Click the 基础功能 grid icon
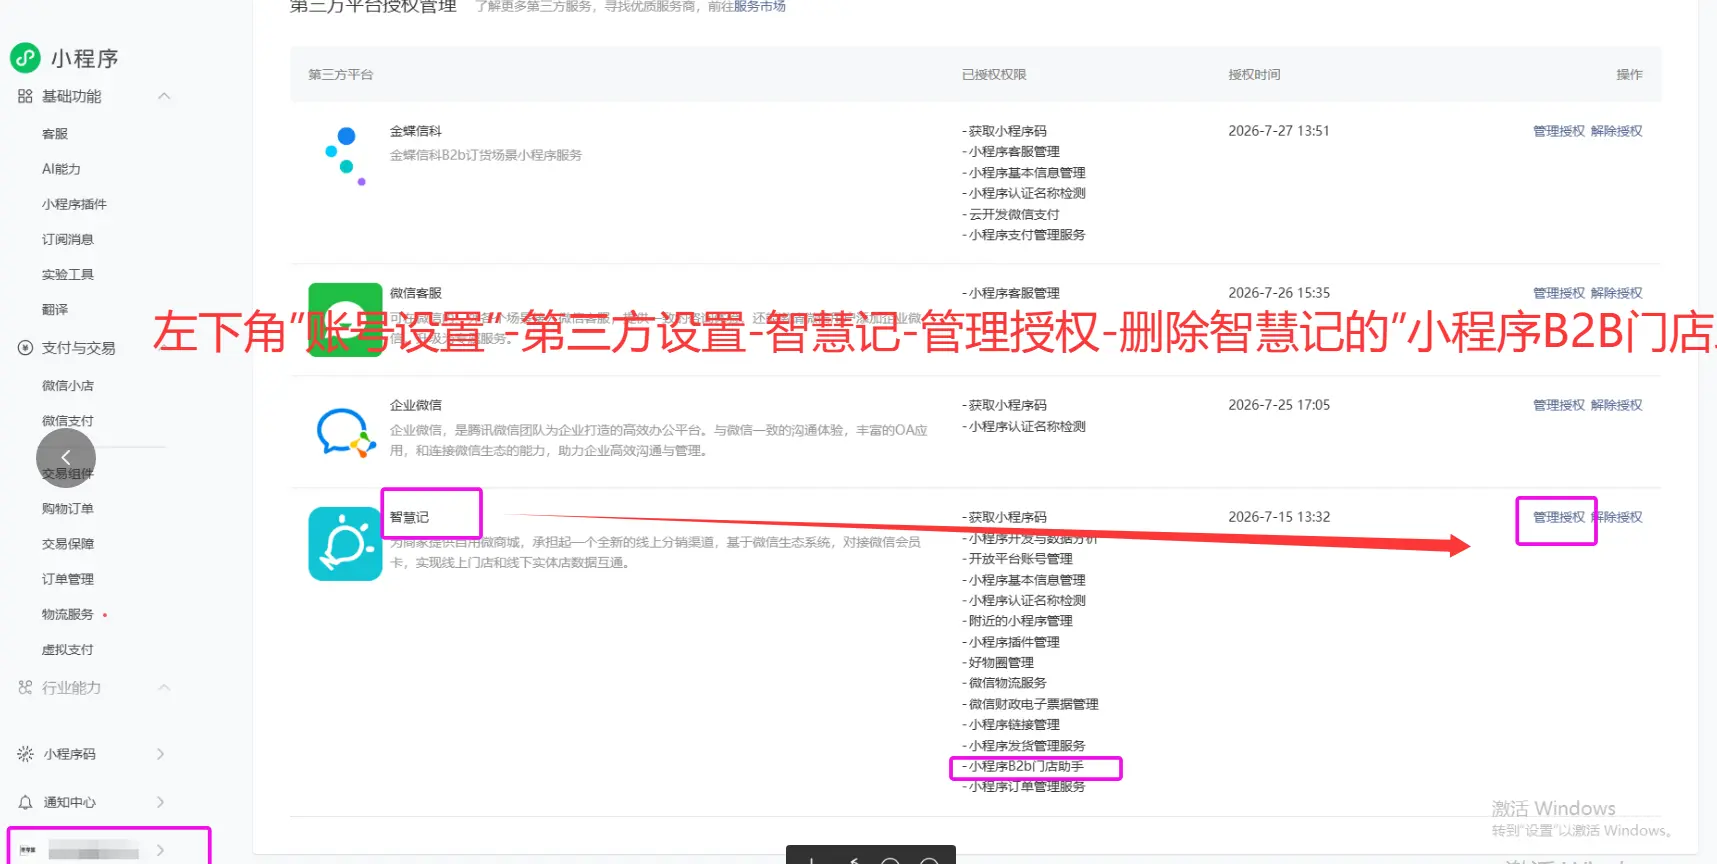1717x864 pixels. tap(25, 96)
